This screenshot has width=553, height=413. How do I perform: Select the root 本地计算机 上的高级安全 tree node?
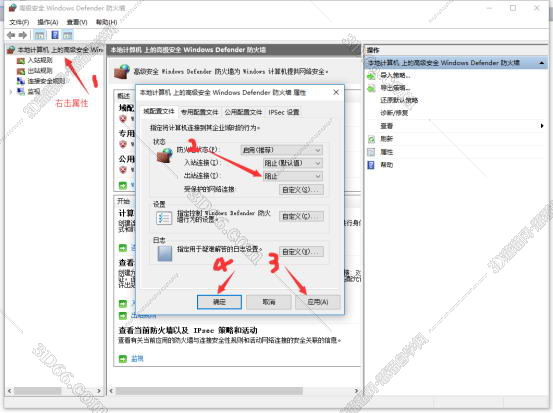[x=59, y=50]
